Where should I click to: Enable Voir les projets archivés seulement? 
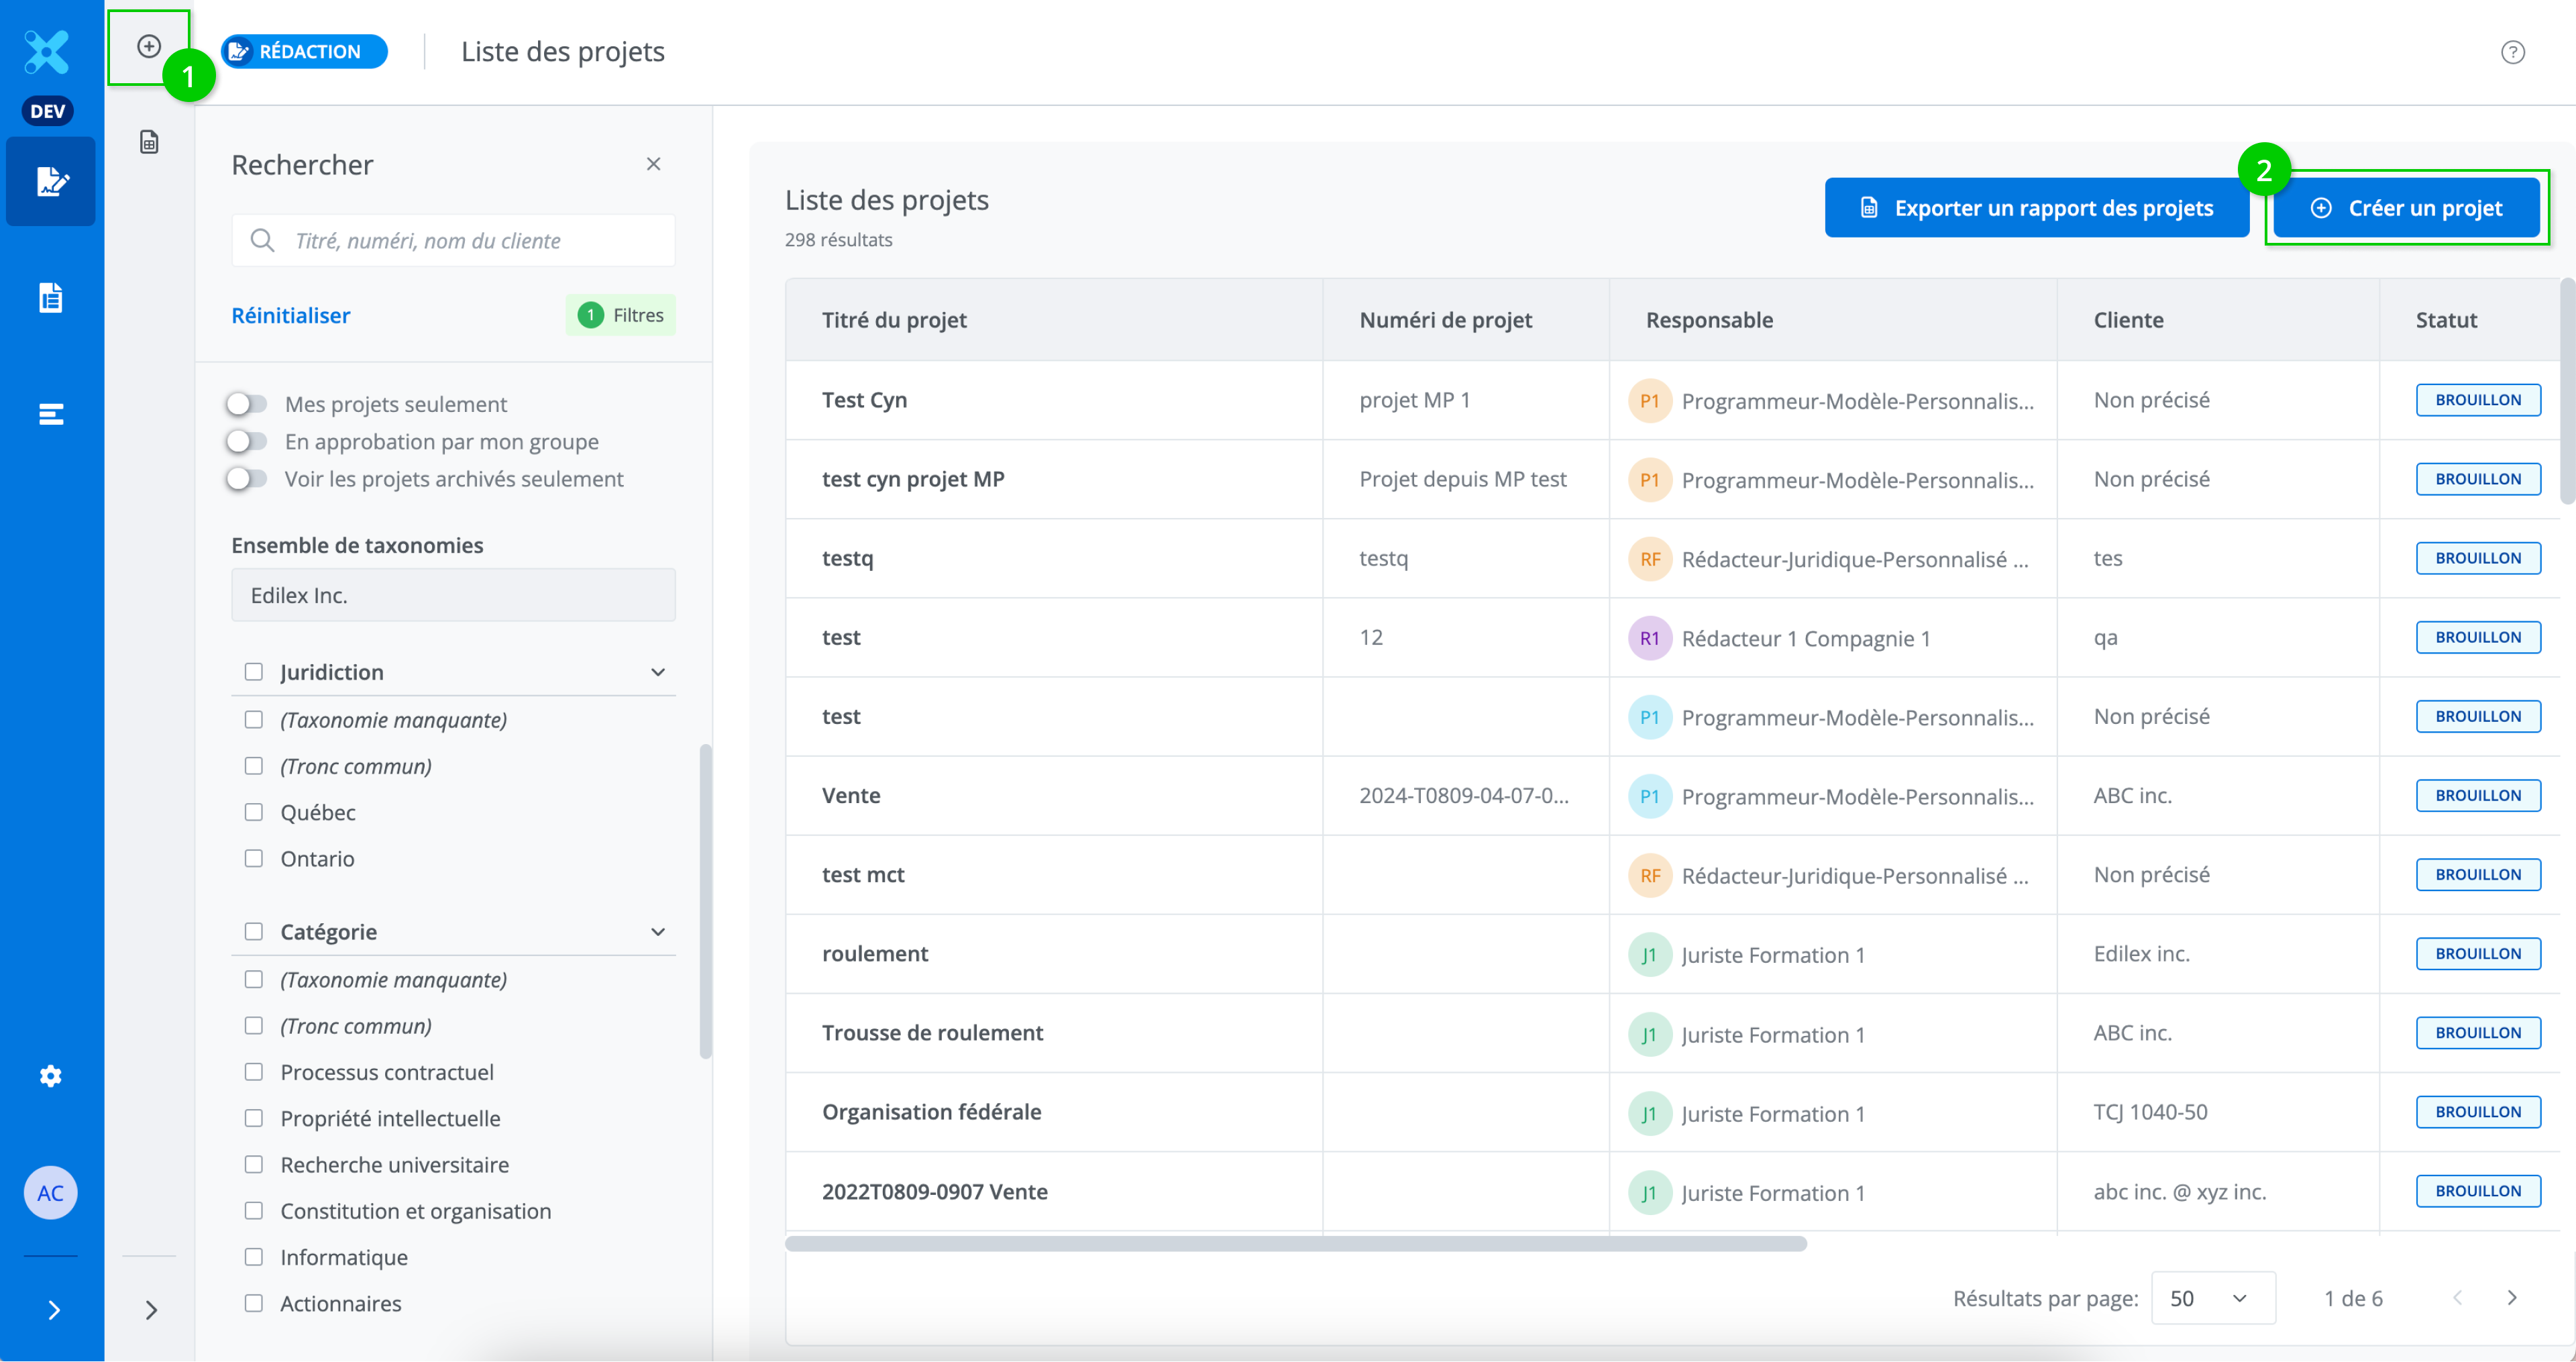[246, 479]
